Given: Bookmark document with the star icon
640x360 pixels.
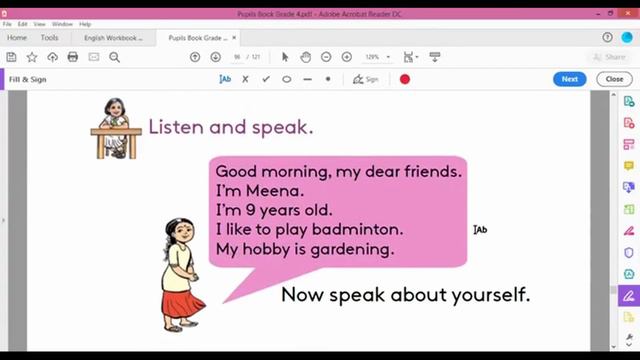Looking at the screenshot, I should [32, 57].
